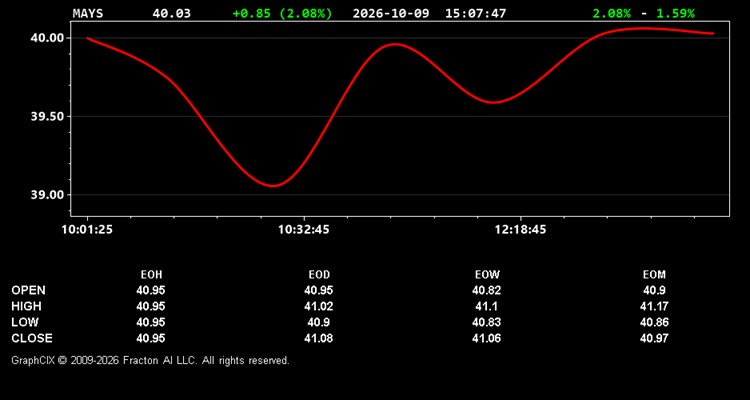This screenshot has height=400, width=750.
Task: Click the EOW LOW value 40.83
Action: pos(486,322)
